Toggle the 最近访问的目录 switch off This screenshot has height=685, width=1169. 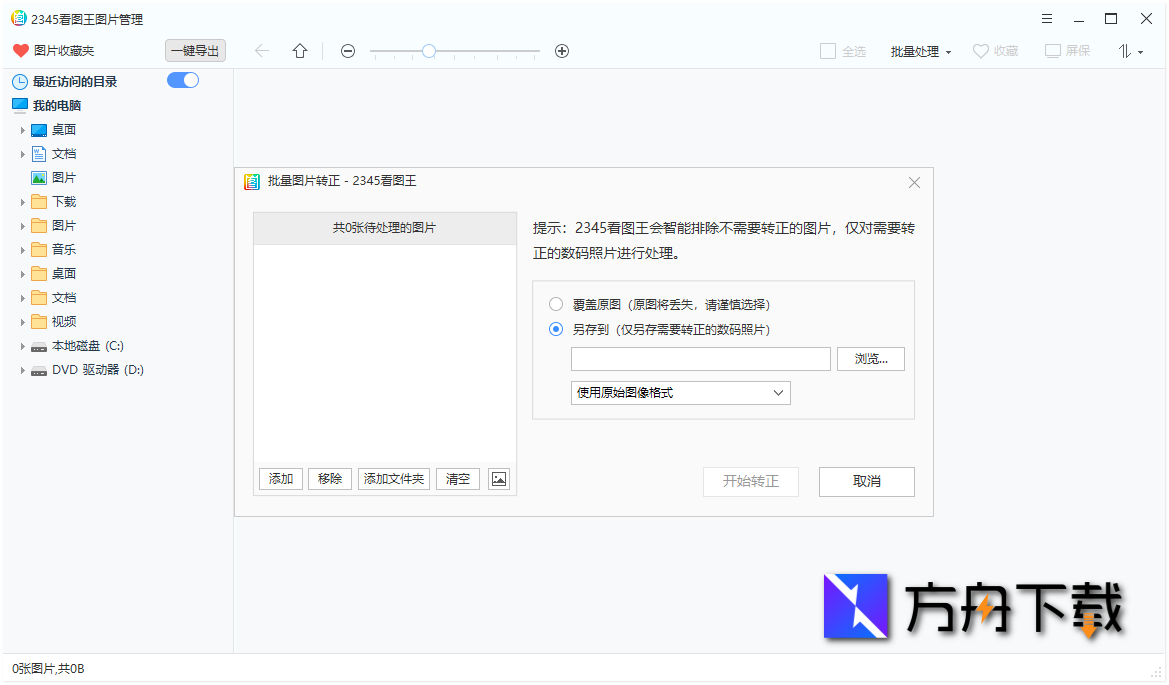click(x=183, y=80)
